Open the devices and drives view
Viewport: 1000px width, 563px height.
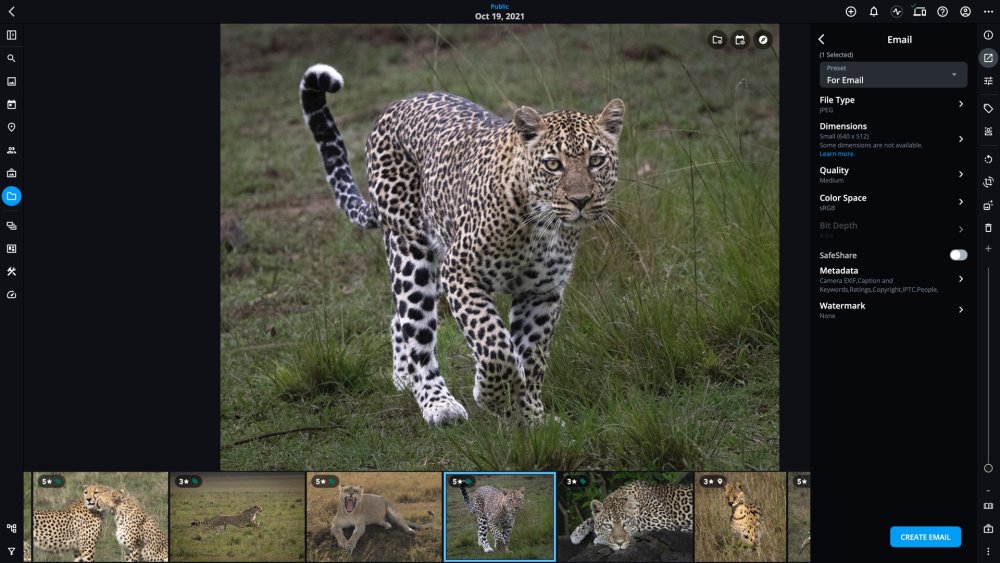[x=11, y=226]
